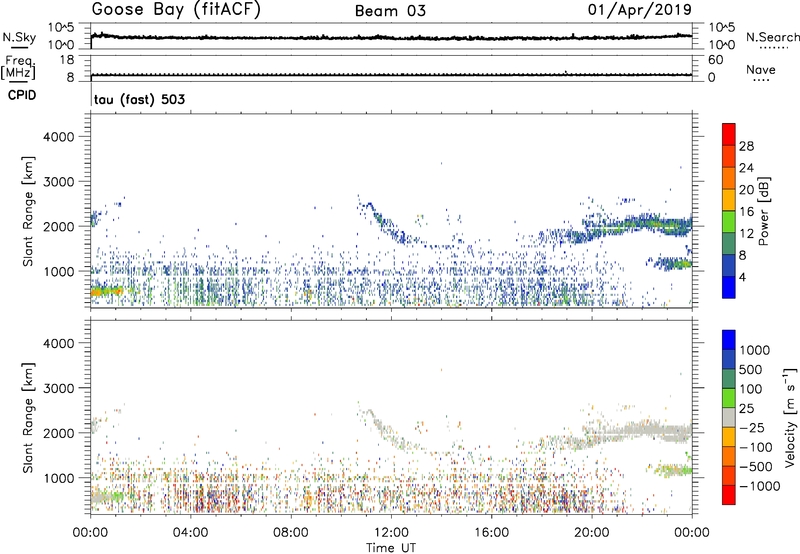Click the "16:00" time tick label
The image size is (800, 554).
tap(491, 533)
